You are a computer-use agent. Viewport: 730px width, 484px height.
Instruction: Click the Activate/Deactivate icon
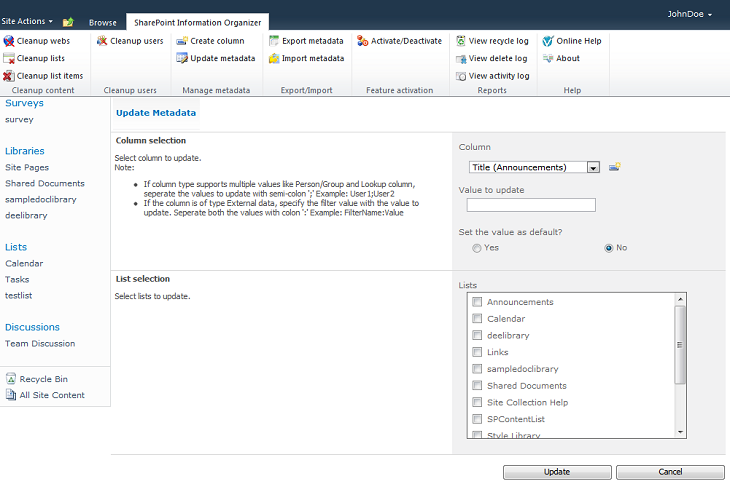(363, 41)
